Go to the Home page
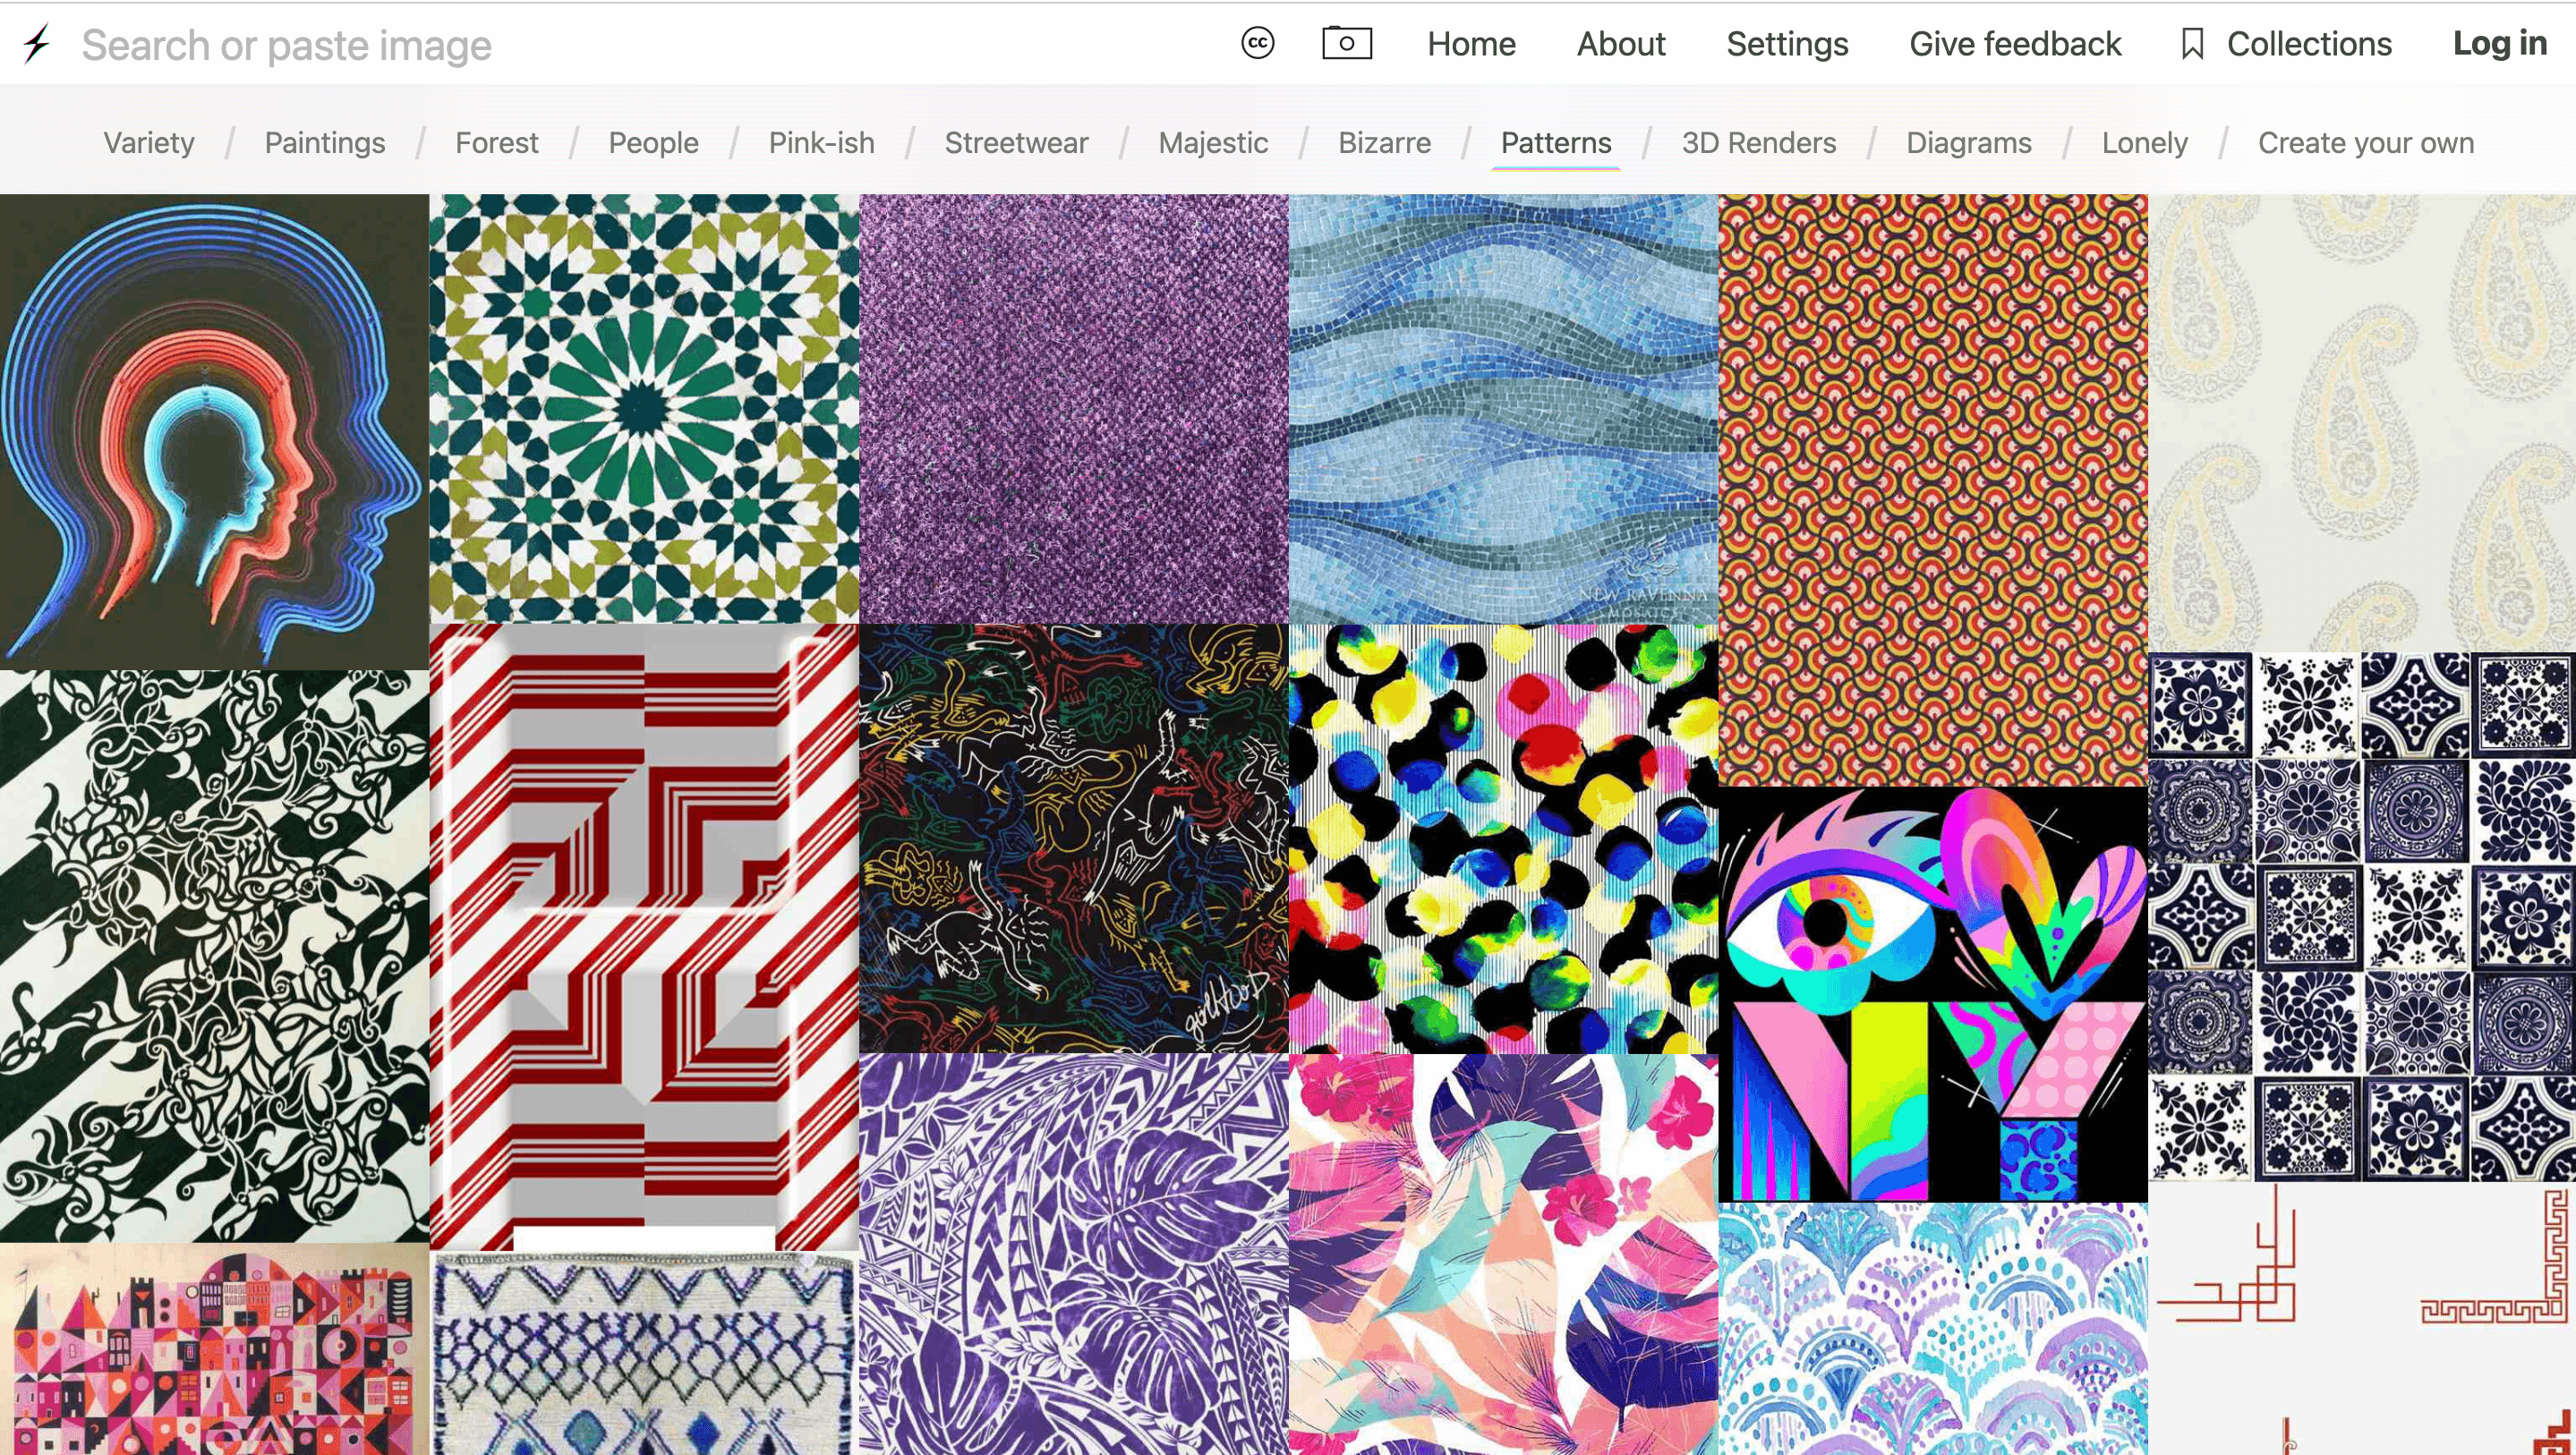Image resolution: width=2576 pixels, height=1455 pixels. 1470,44
